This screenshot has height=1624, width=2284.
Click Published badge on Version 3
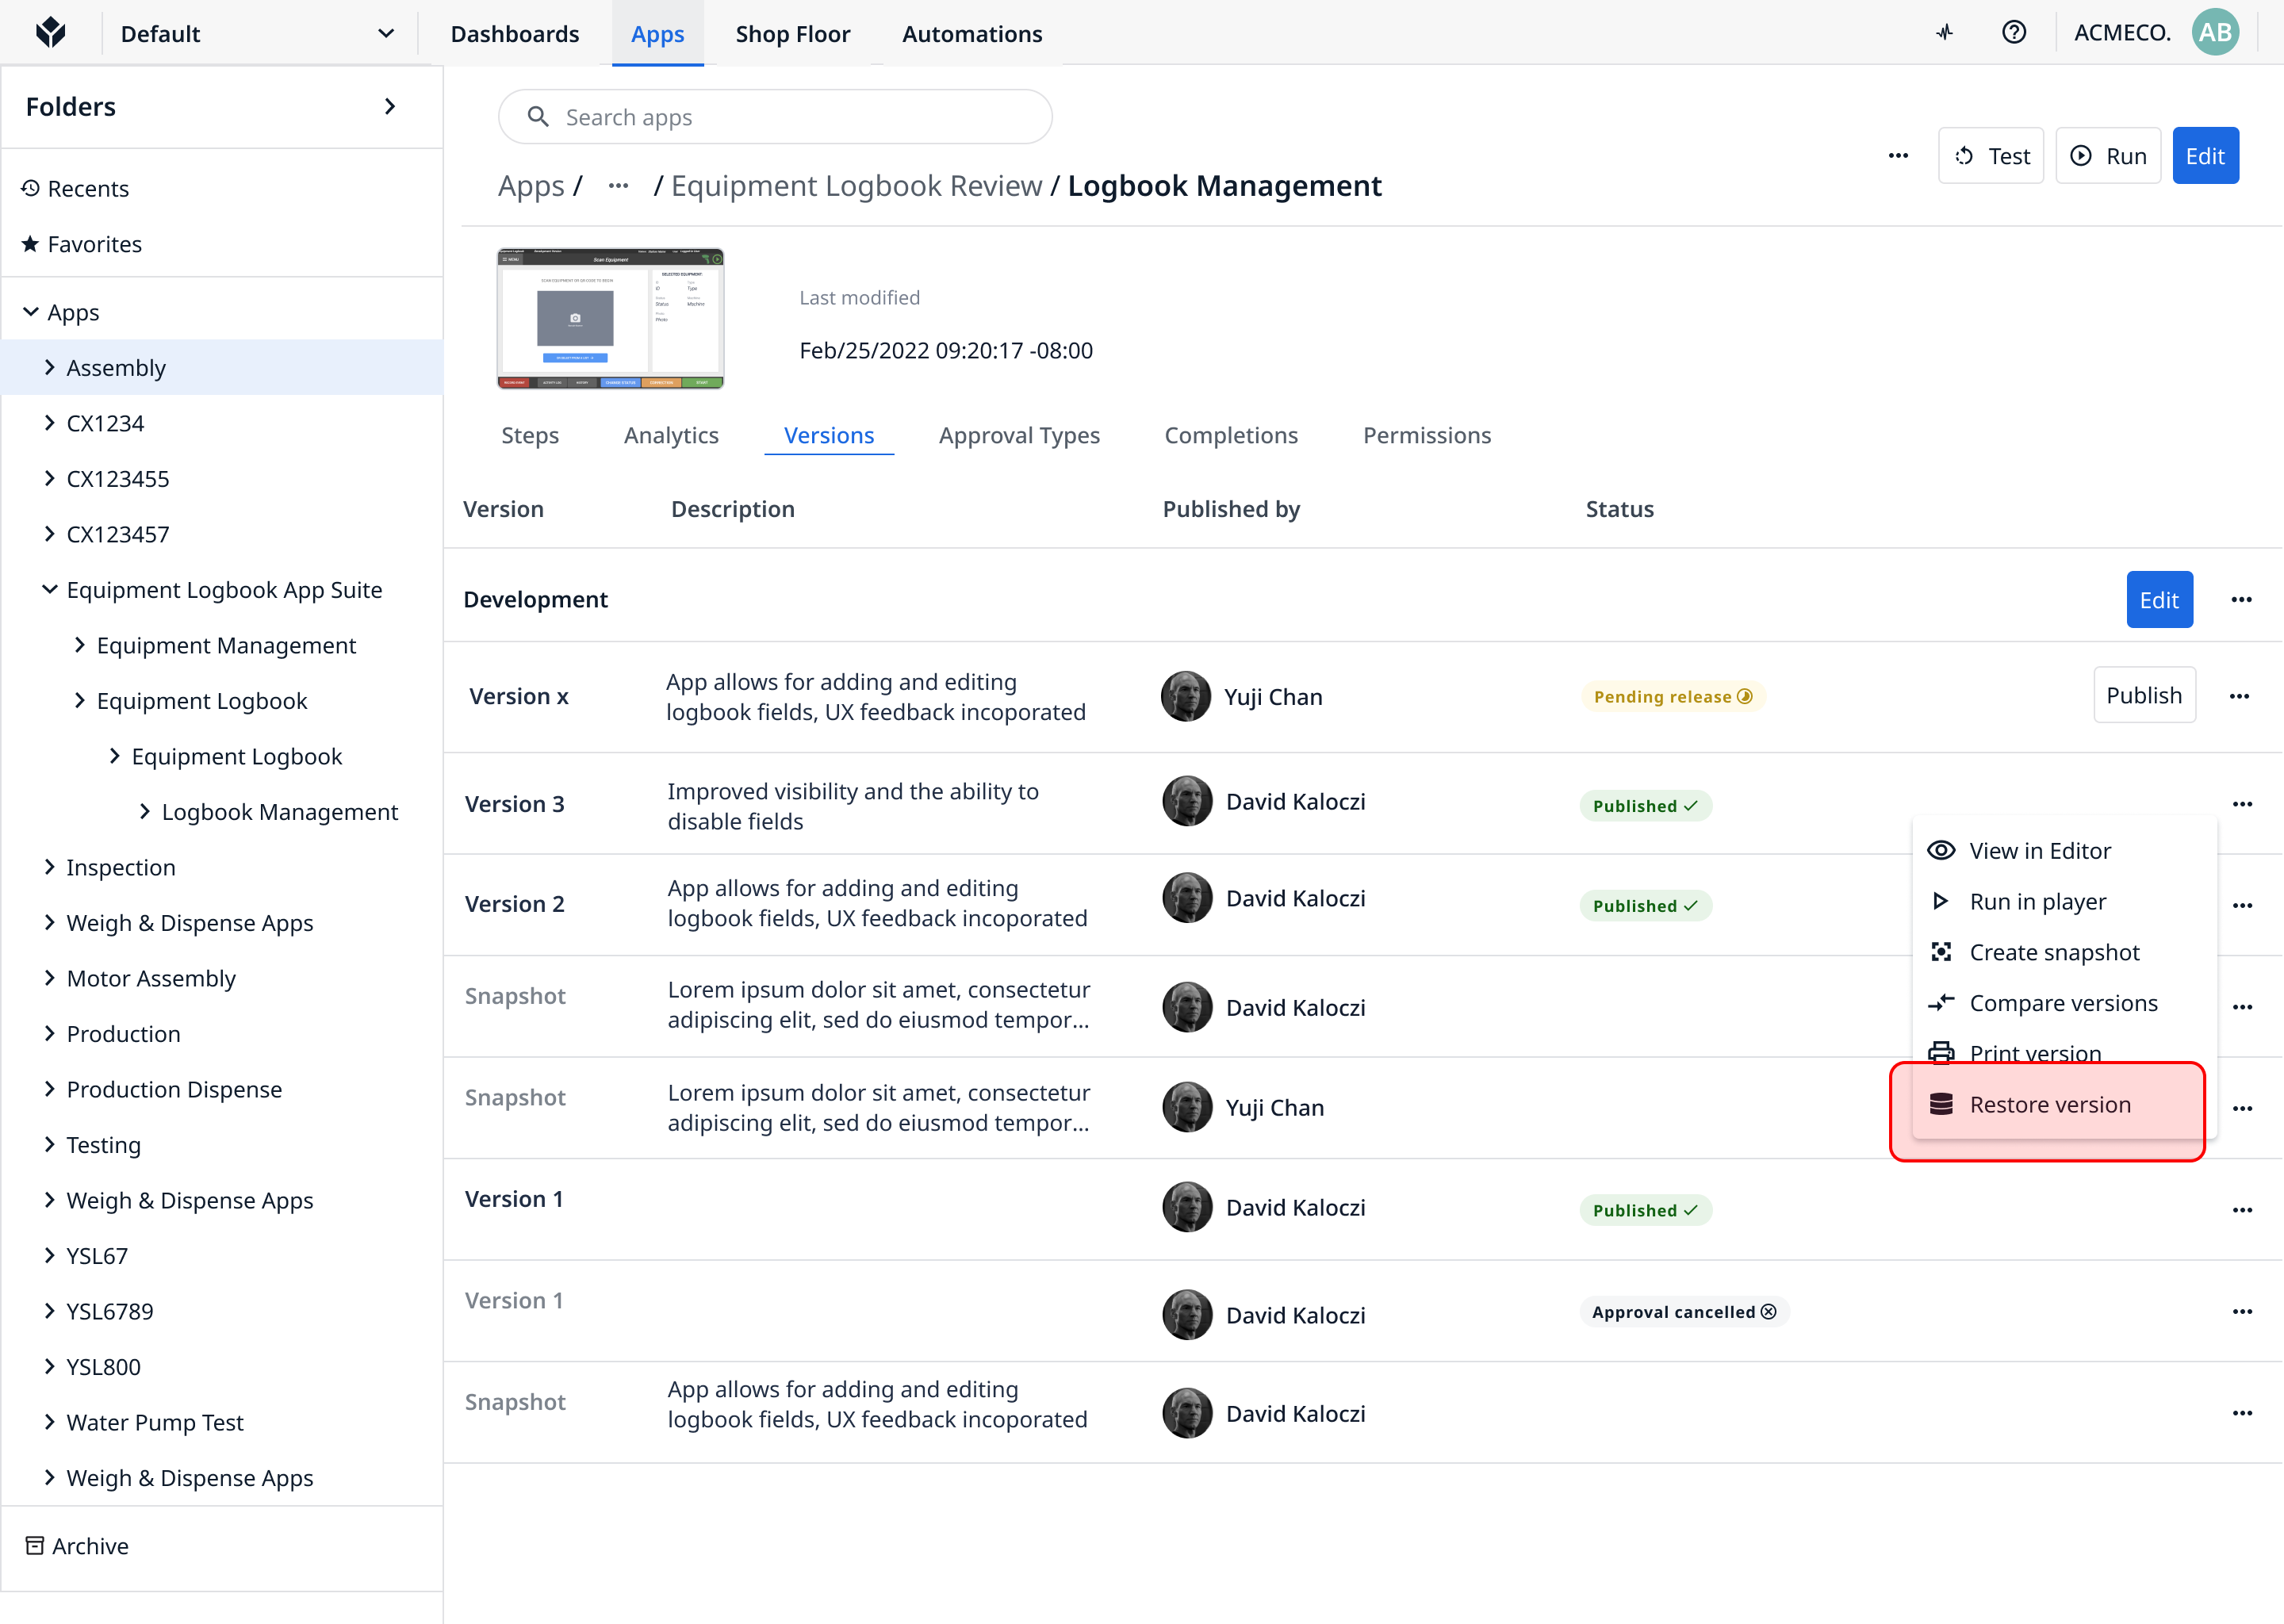click(x=1645, y=805)
